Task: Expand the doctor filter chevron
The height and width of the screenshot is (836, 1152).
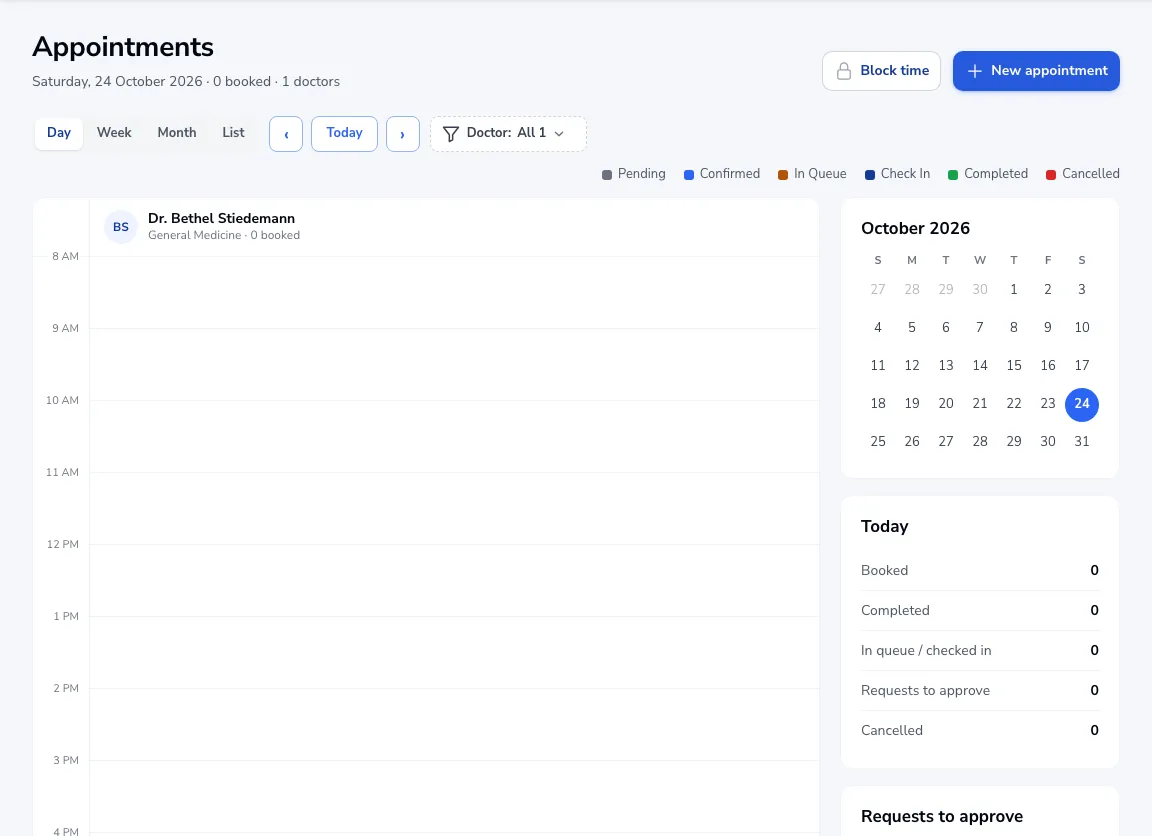Action: tap(559, 134)
